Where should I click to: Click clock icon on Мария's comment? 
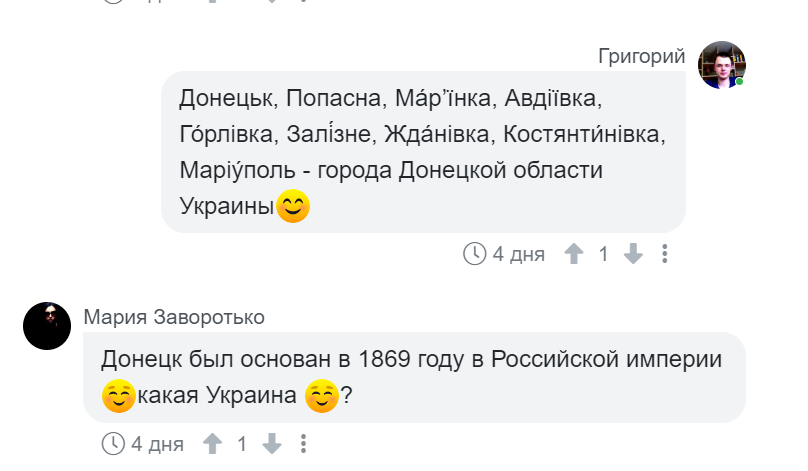[x=113, y=443]
